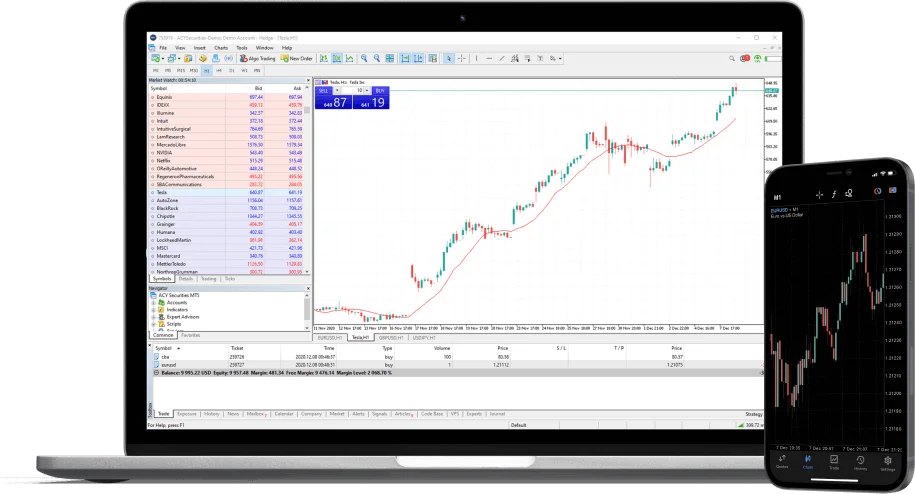This screenshot has width=915, height=494.
Task: Switch to the History tab in Toolbox
Action: click(x=212, y=413)
